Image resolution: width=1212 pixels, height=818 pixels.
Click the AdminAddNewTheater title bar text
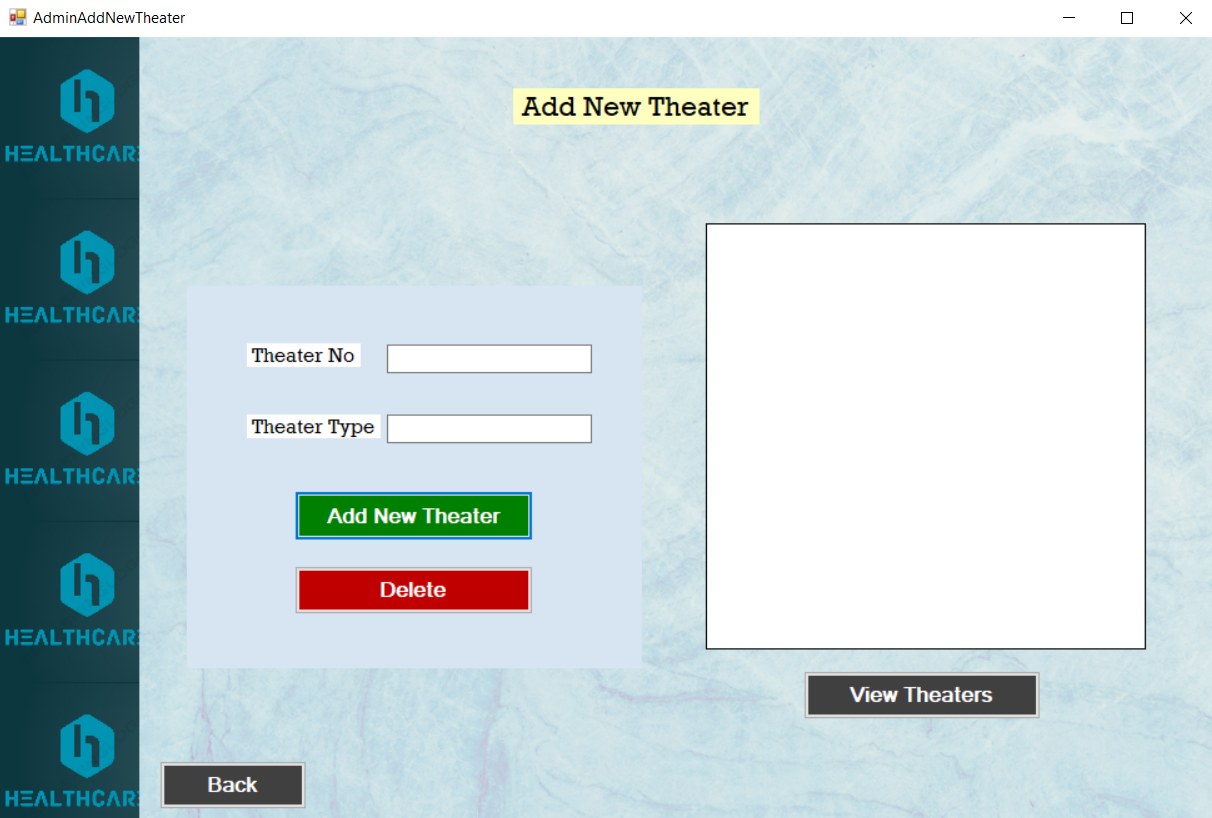[109, 18]
